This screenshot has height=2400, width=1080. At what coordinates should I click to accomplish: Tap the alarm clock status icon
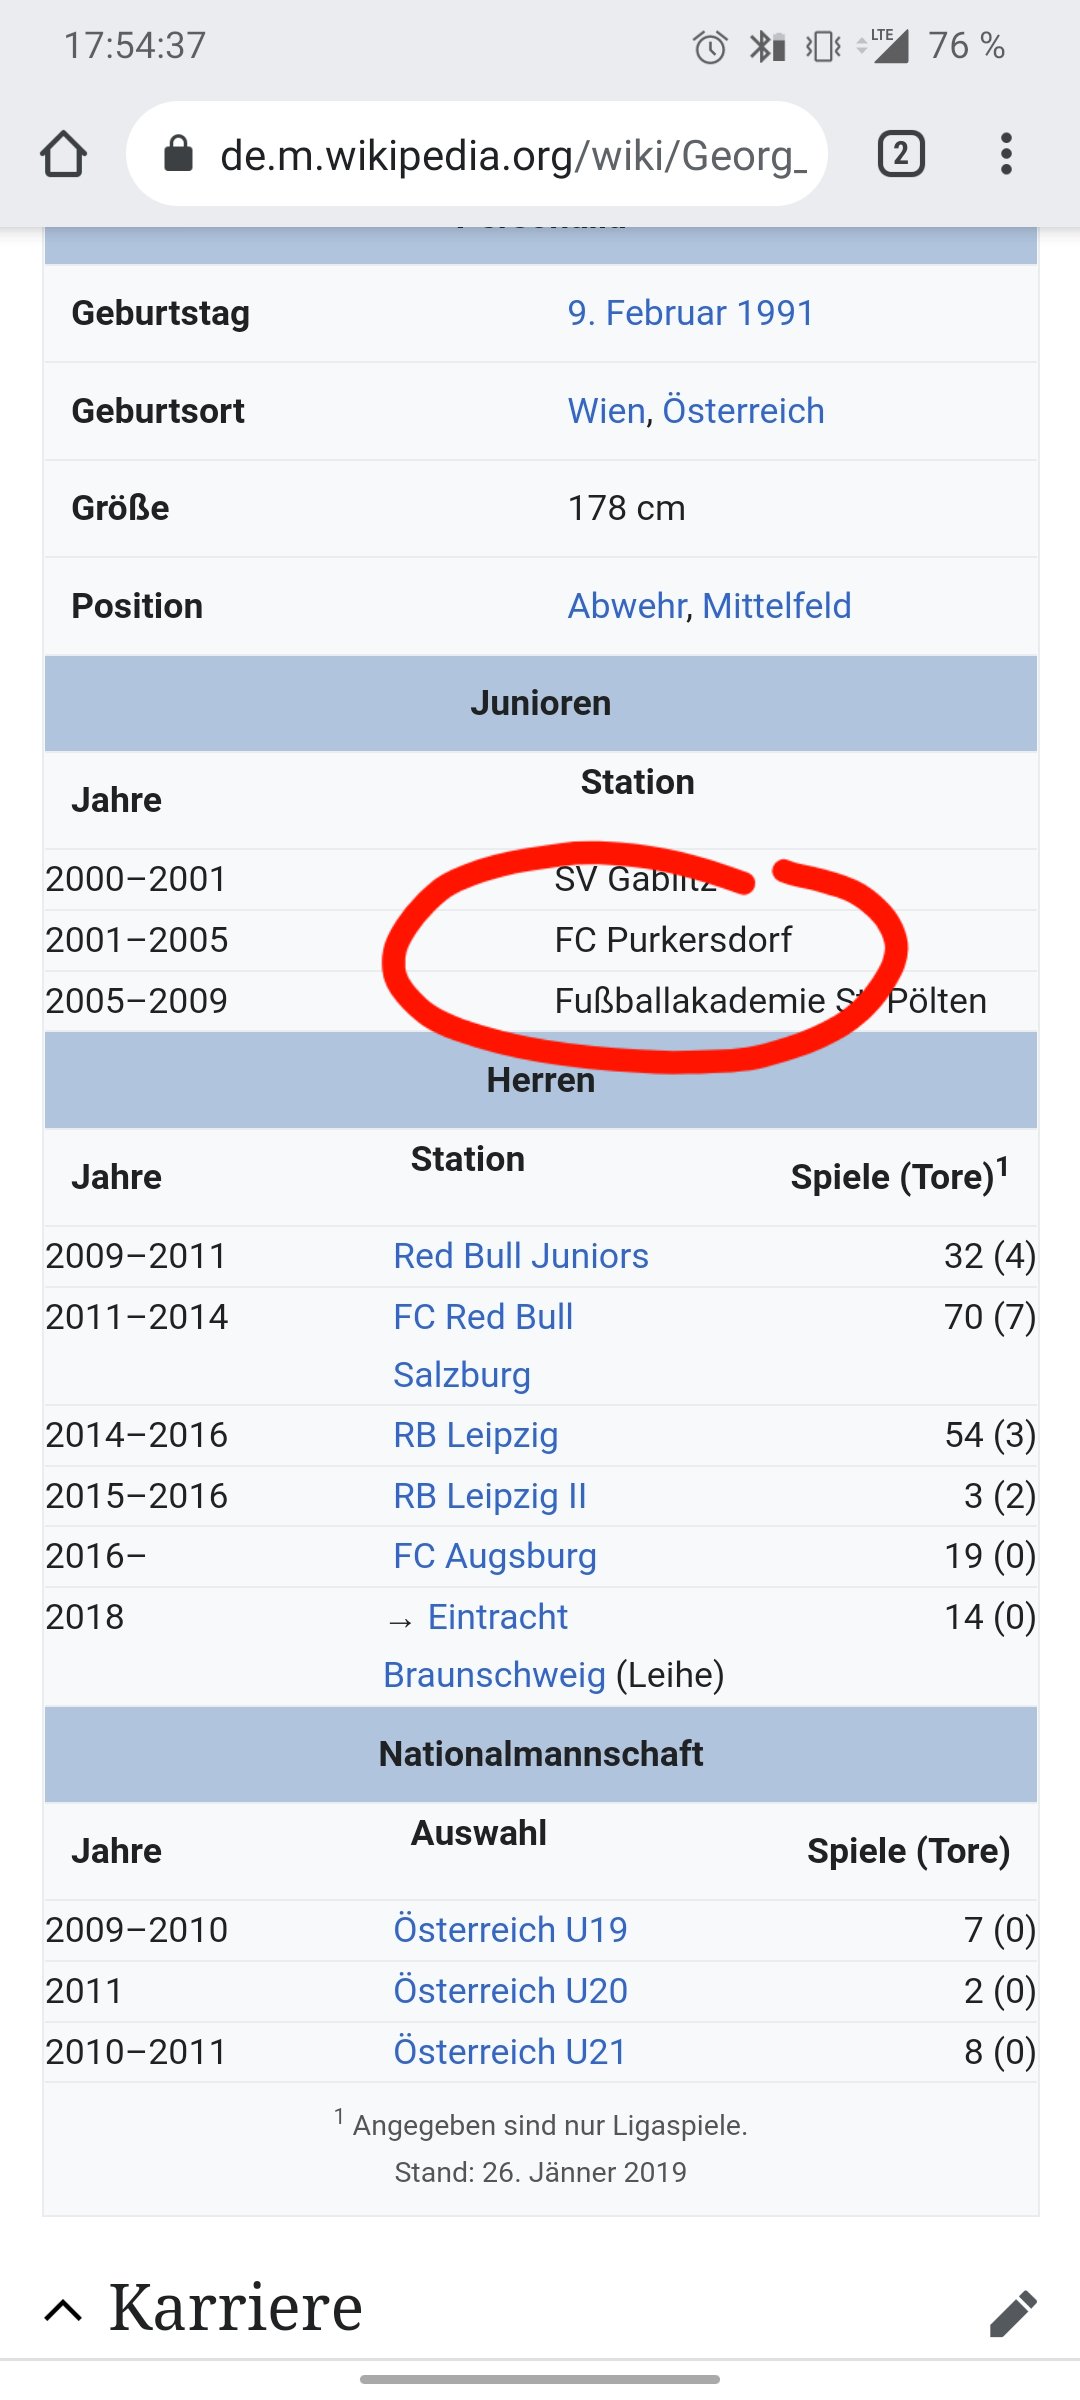[x=710, y=46]
